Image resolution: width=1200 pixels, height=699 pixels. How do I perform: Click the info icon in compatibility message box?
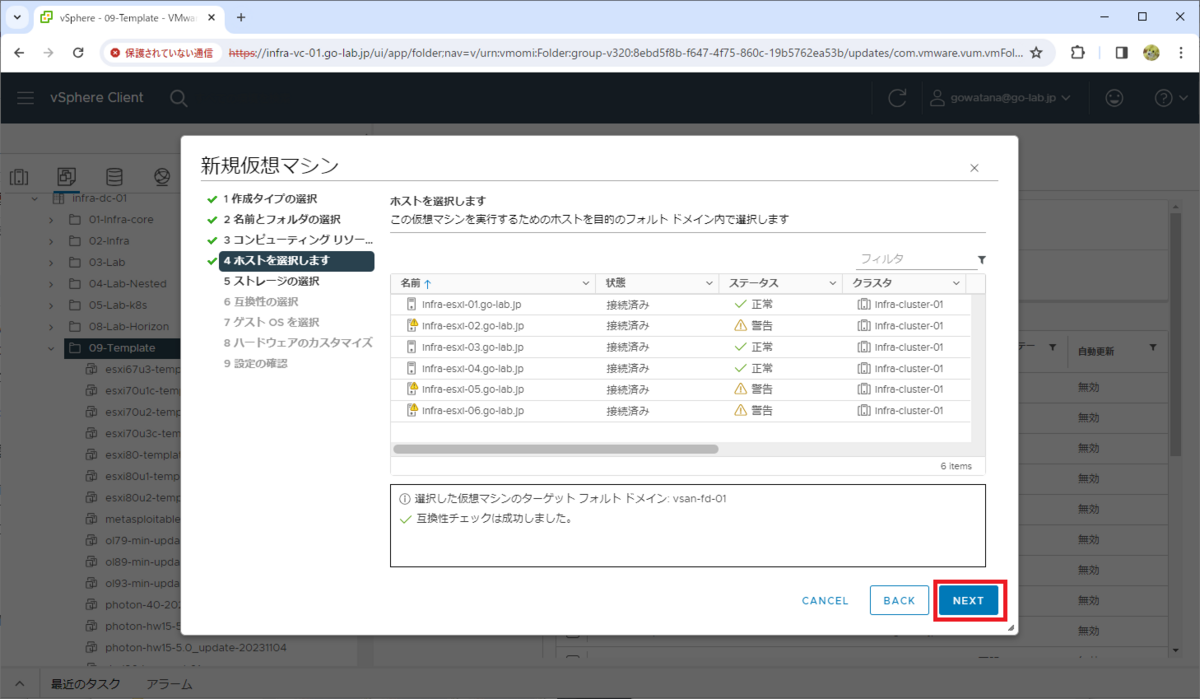(405, 498)
